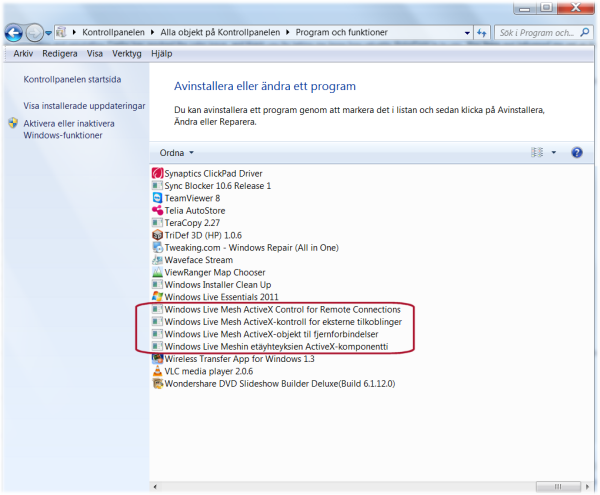
Task: Select Synaptics ClickPad Driver entry text
Action: coord(213,173)
